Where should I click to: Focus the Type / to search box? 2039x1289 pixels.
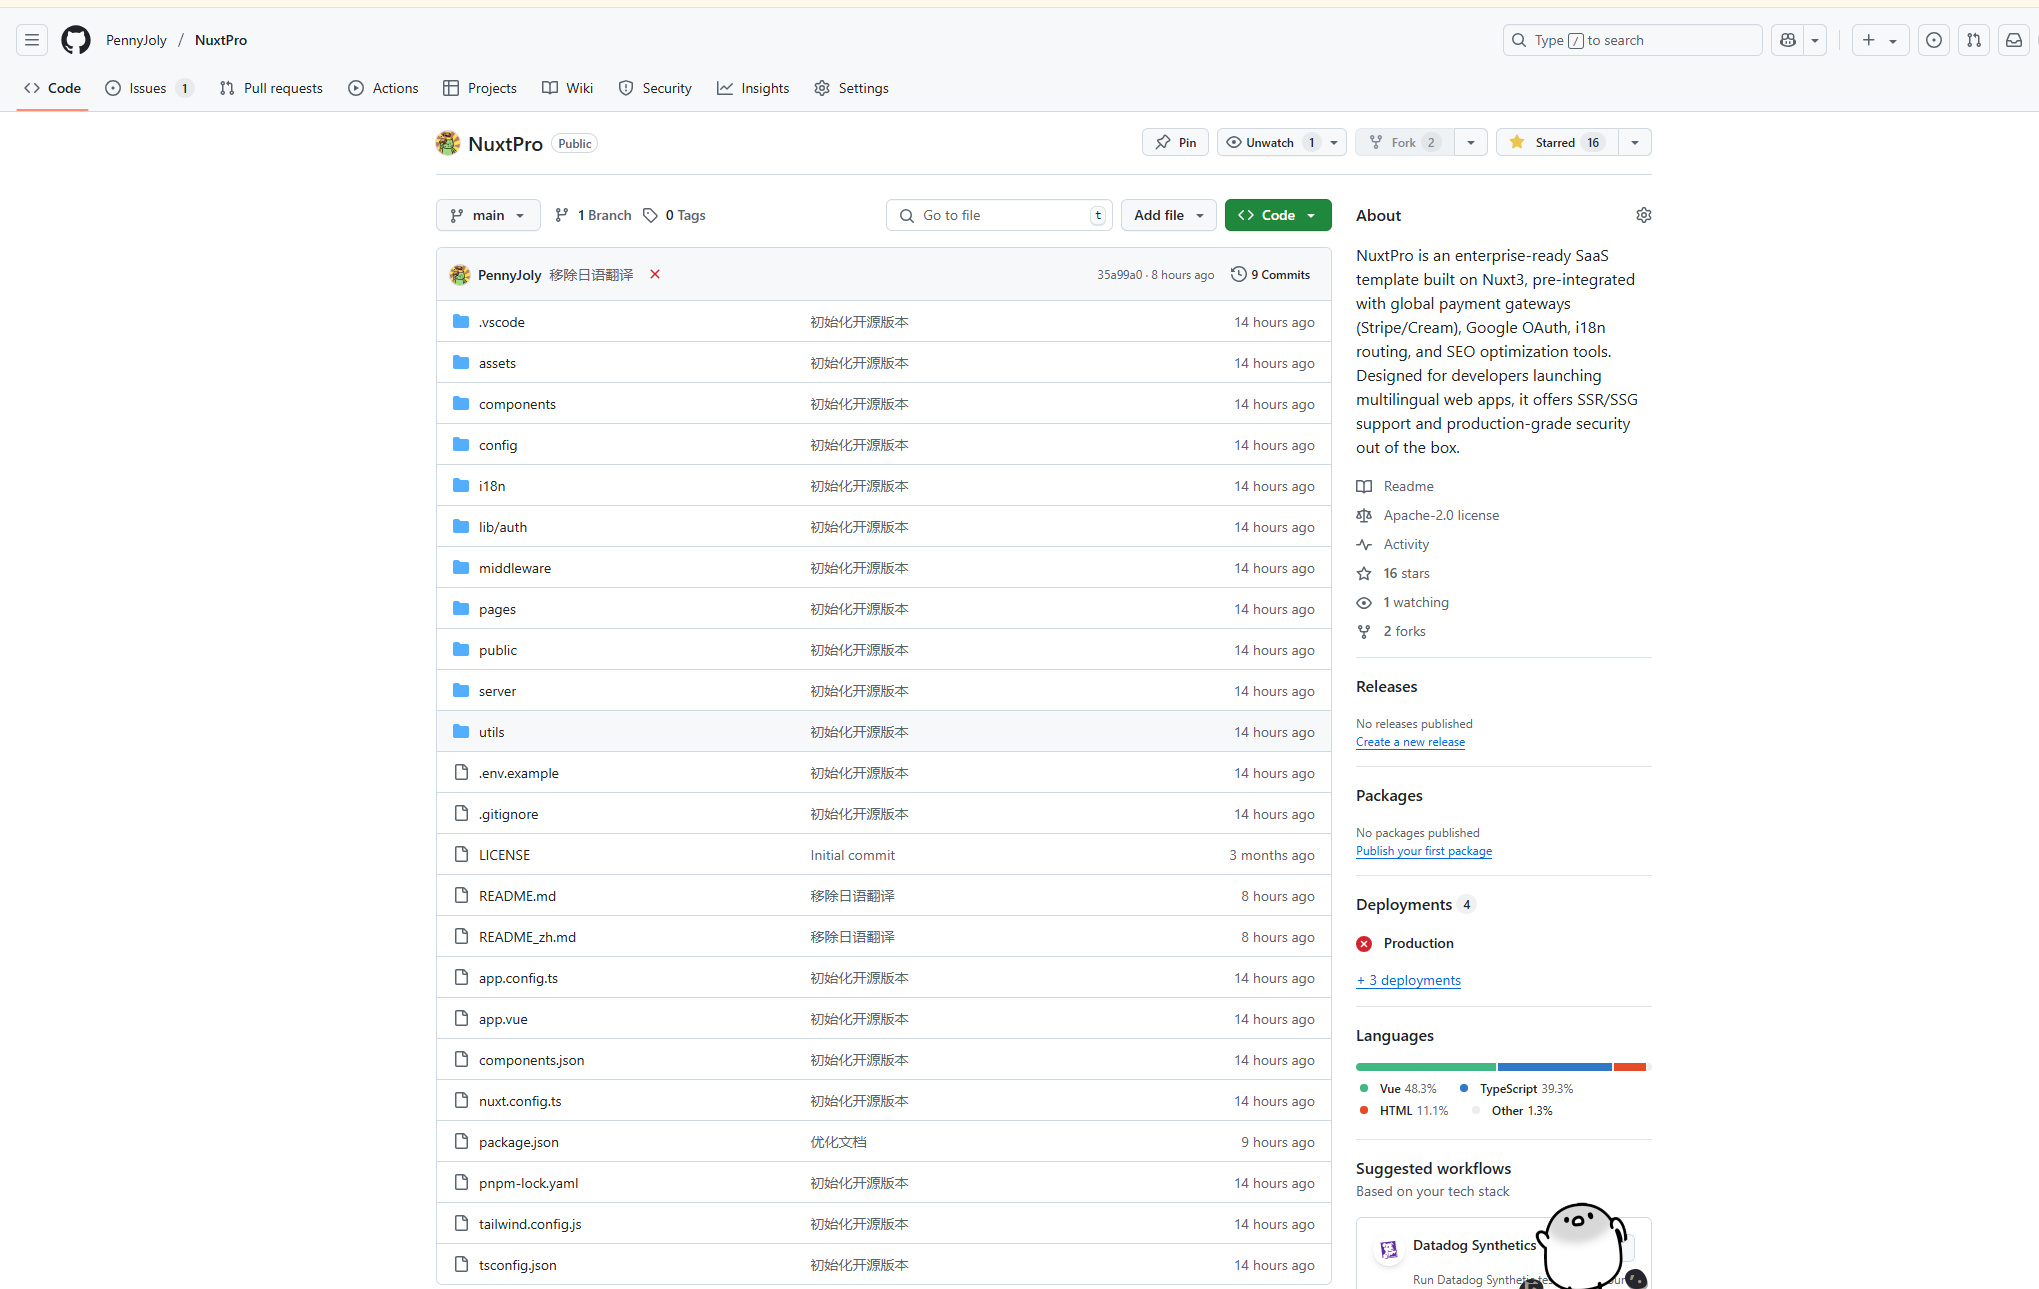[1632, 40]
